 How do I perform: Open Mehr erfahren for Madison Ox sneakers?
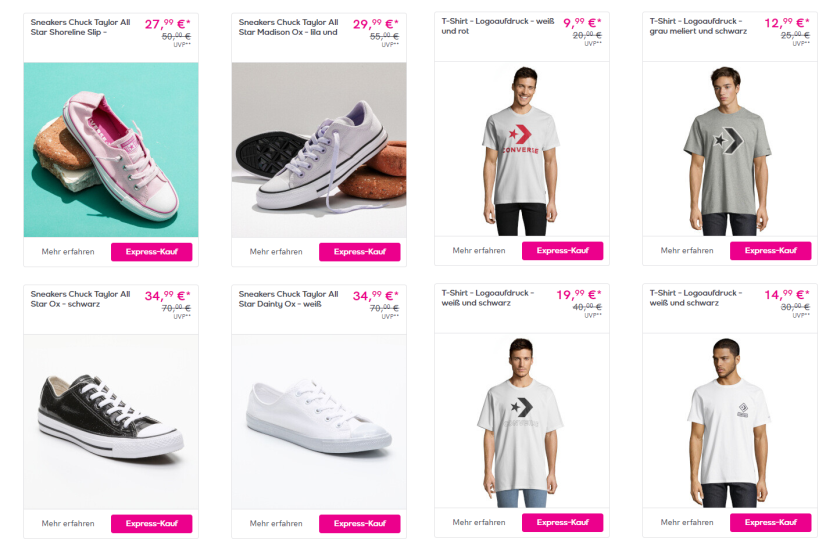tap(276, 251)
